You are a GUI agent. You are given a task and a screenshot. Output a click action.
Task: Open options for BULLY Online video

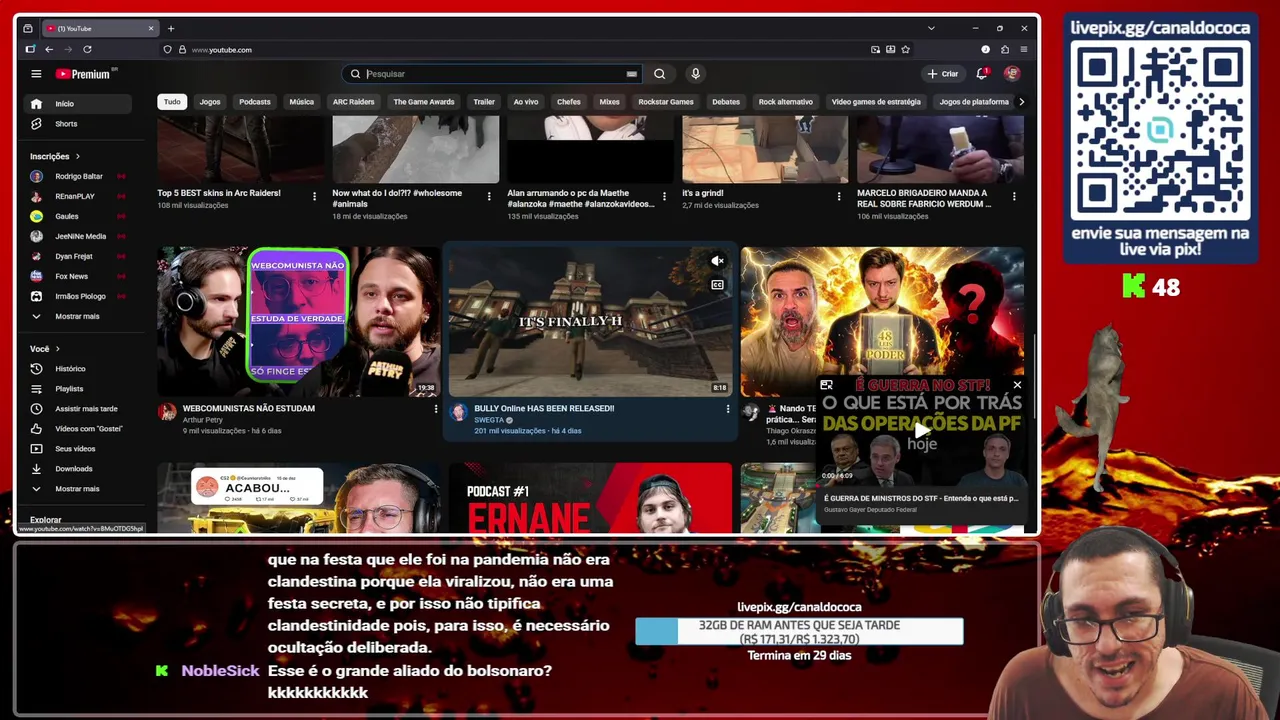pyautogui.click(x=727, y=409)
